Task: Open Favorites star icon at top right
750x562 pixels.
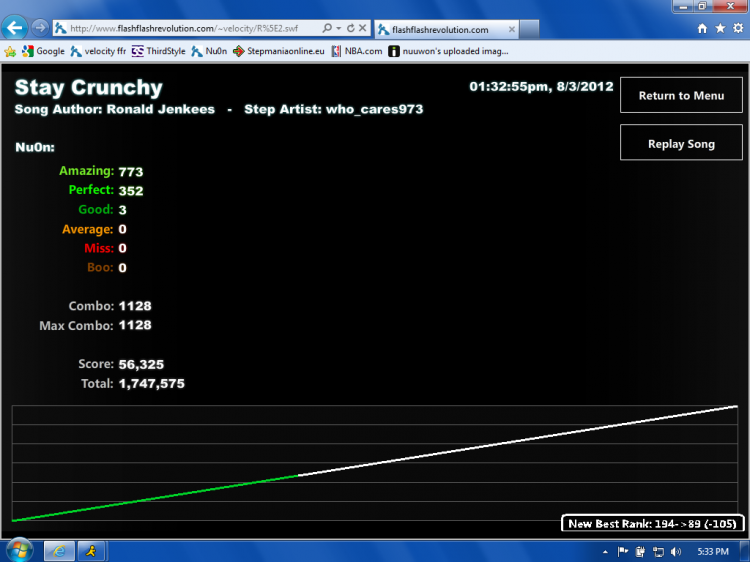Action: tap(720, 29)
